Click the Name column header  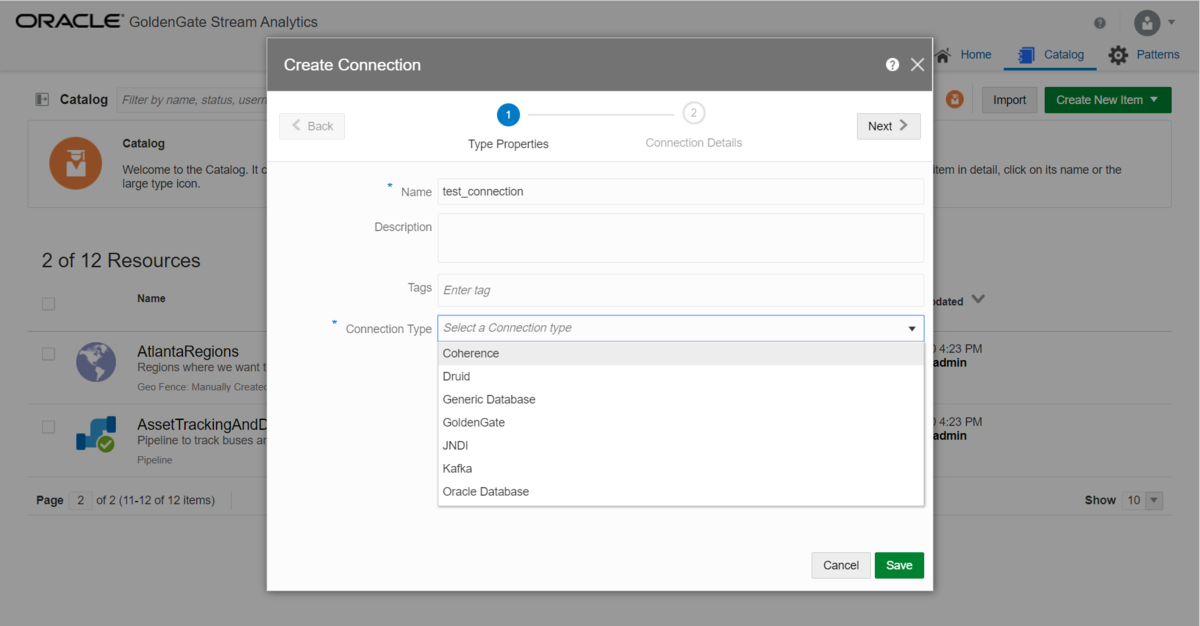[151, 299]
